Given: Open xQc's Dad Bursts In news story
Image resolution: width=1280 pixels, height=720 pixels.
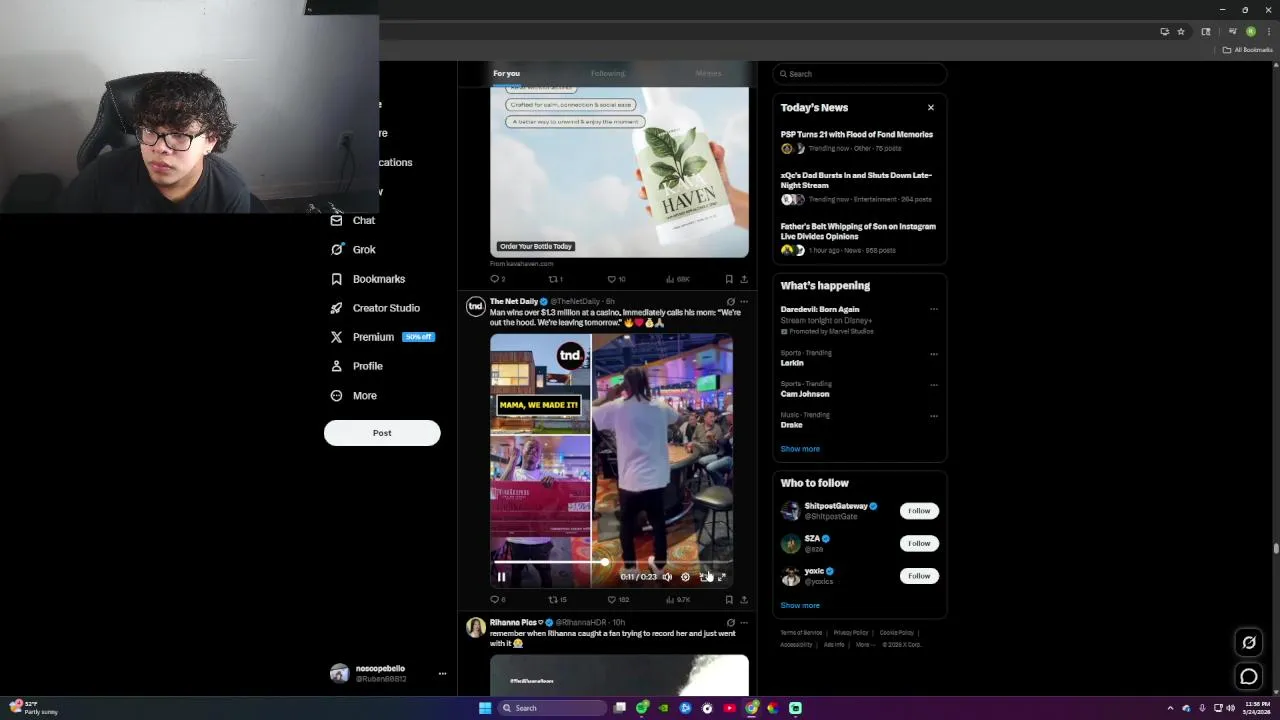Looking at the screenshot, I should [858, 187].
